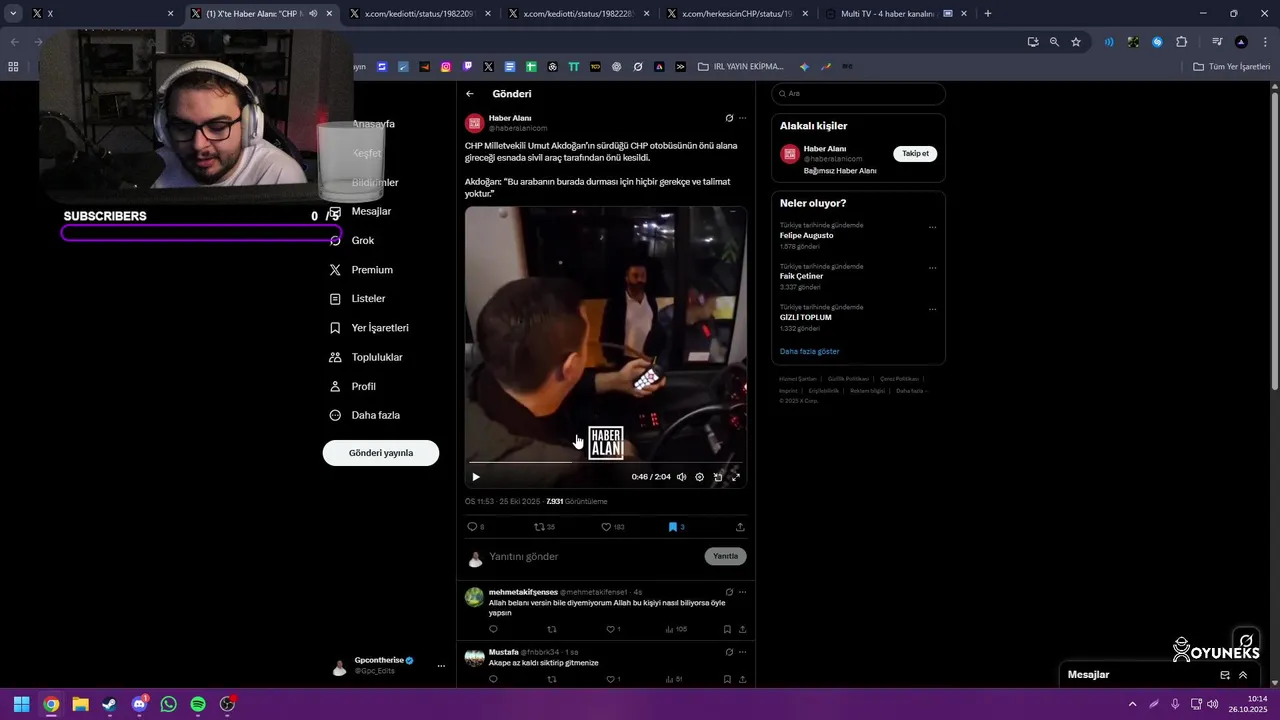The width and height of the screenshot is (1280, 720).
Task: Open the GİZLİ TOPLUM trending topic
Action: pyautogui.click(x=806, y=317)
